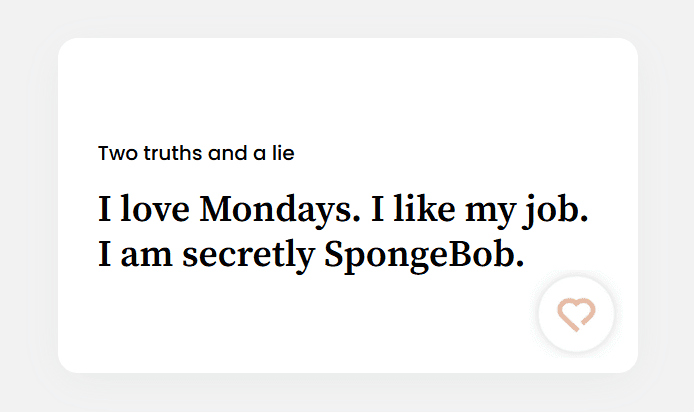Click the word 'lie' in the prompt title
The width and height of the screenshot is (694, 412).
click(x=281, y=154)
